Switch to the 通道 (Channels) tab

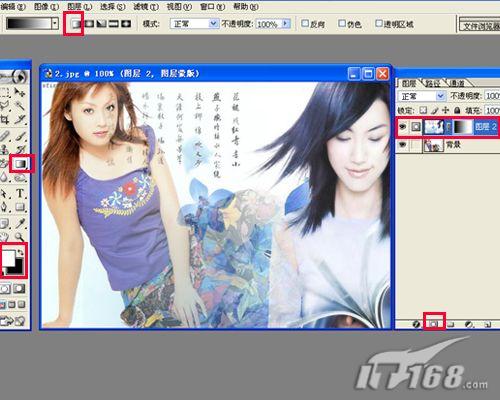tap(457, 83)
